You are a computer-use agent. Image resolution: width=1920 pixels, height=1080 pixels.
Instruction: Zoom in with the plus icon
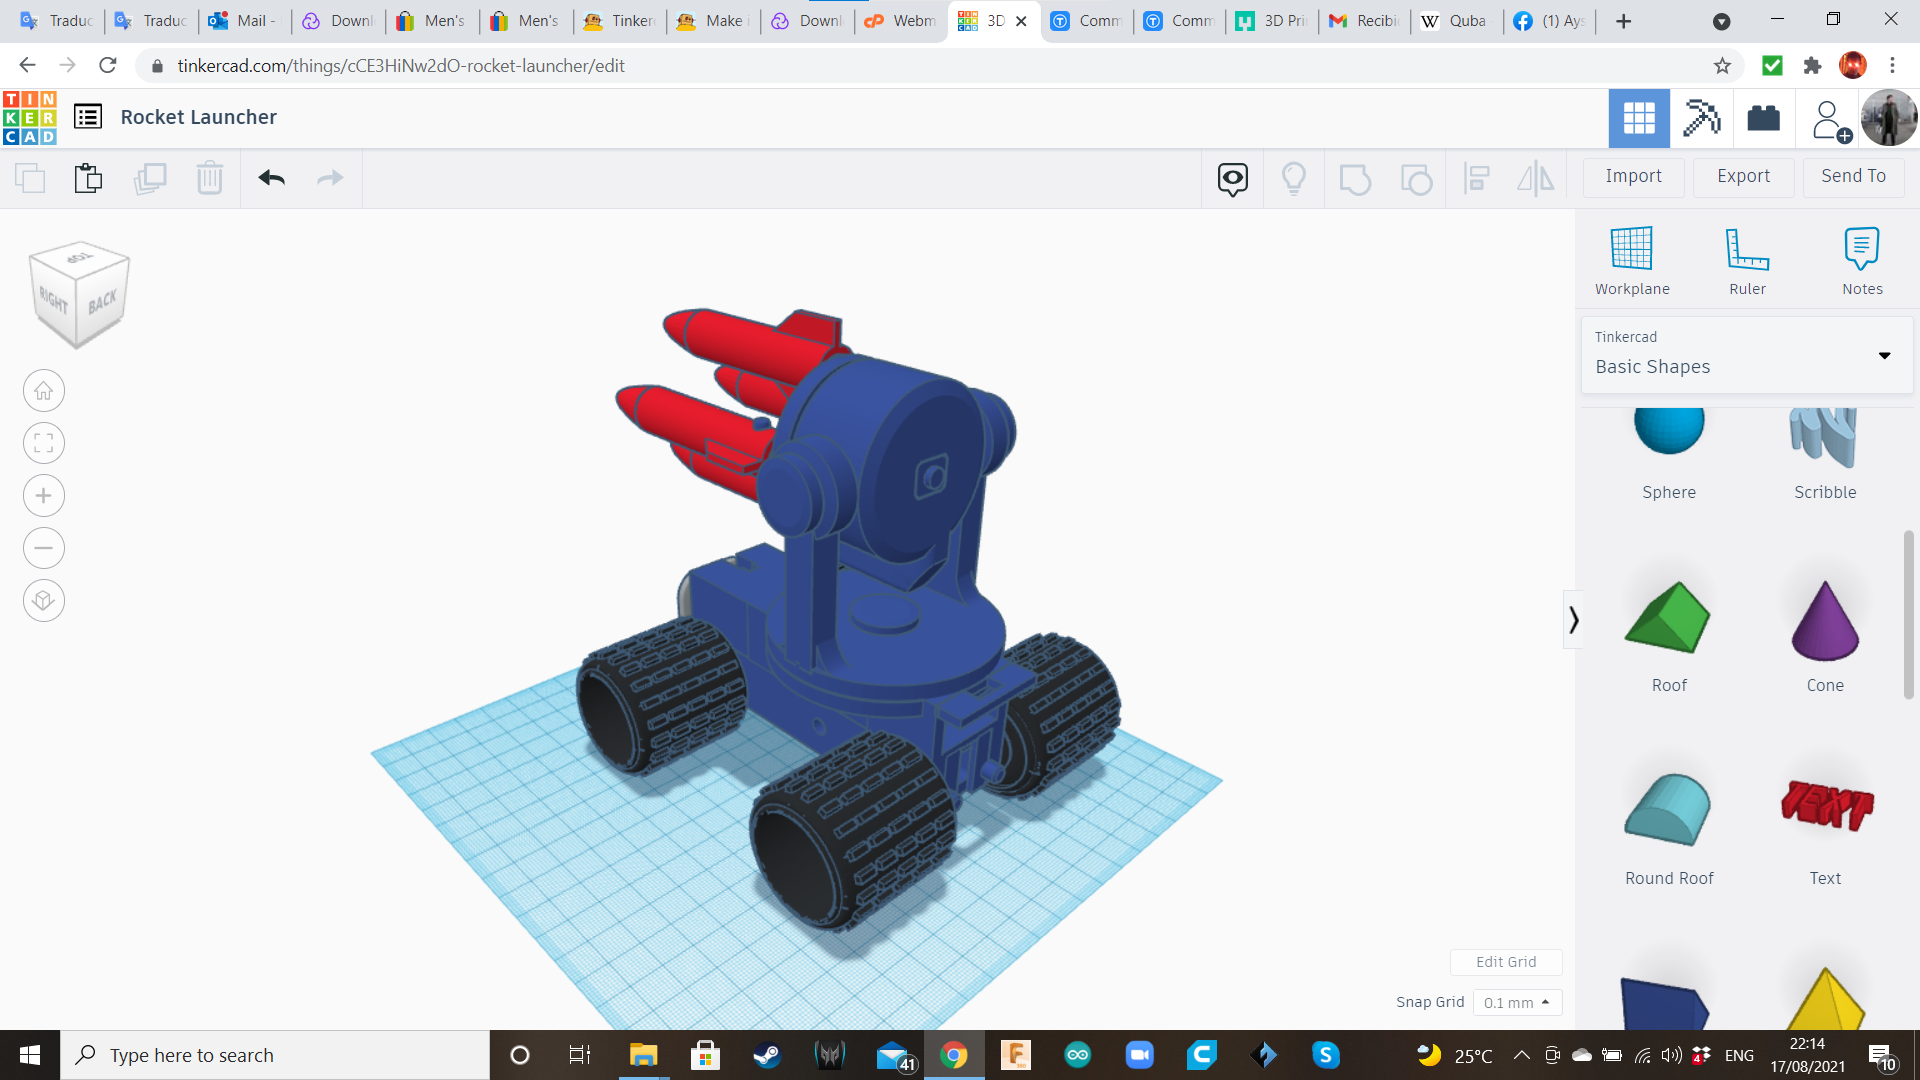click(44, 496)
